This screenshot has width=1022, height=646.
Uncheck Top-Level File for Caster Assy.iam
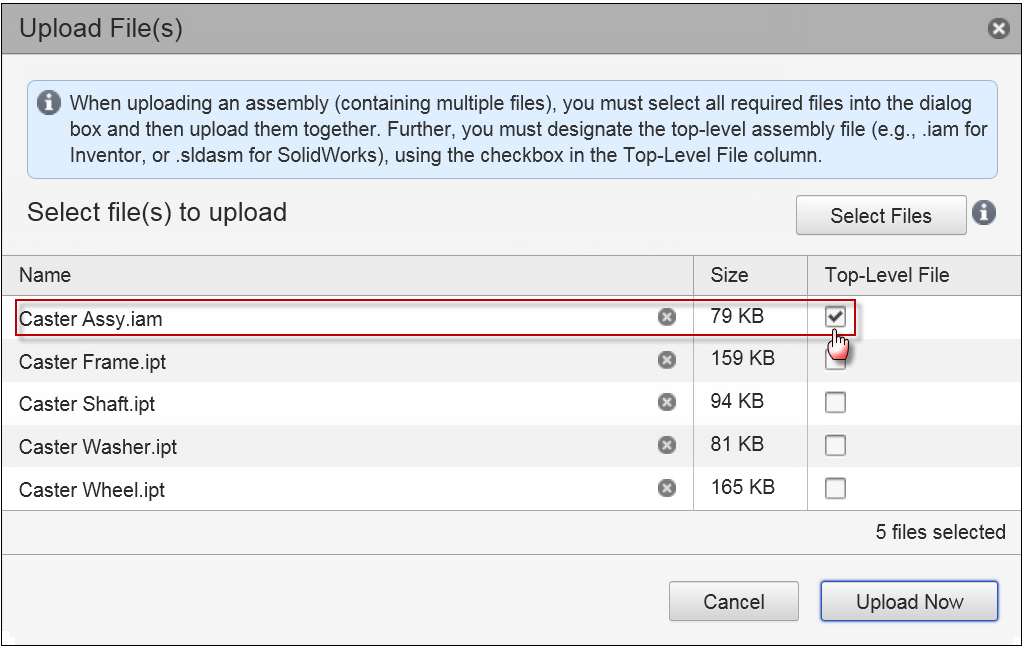[835, 317]
